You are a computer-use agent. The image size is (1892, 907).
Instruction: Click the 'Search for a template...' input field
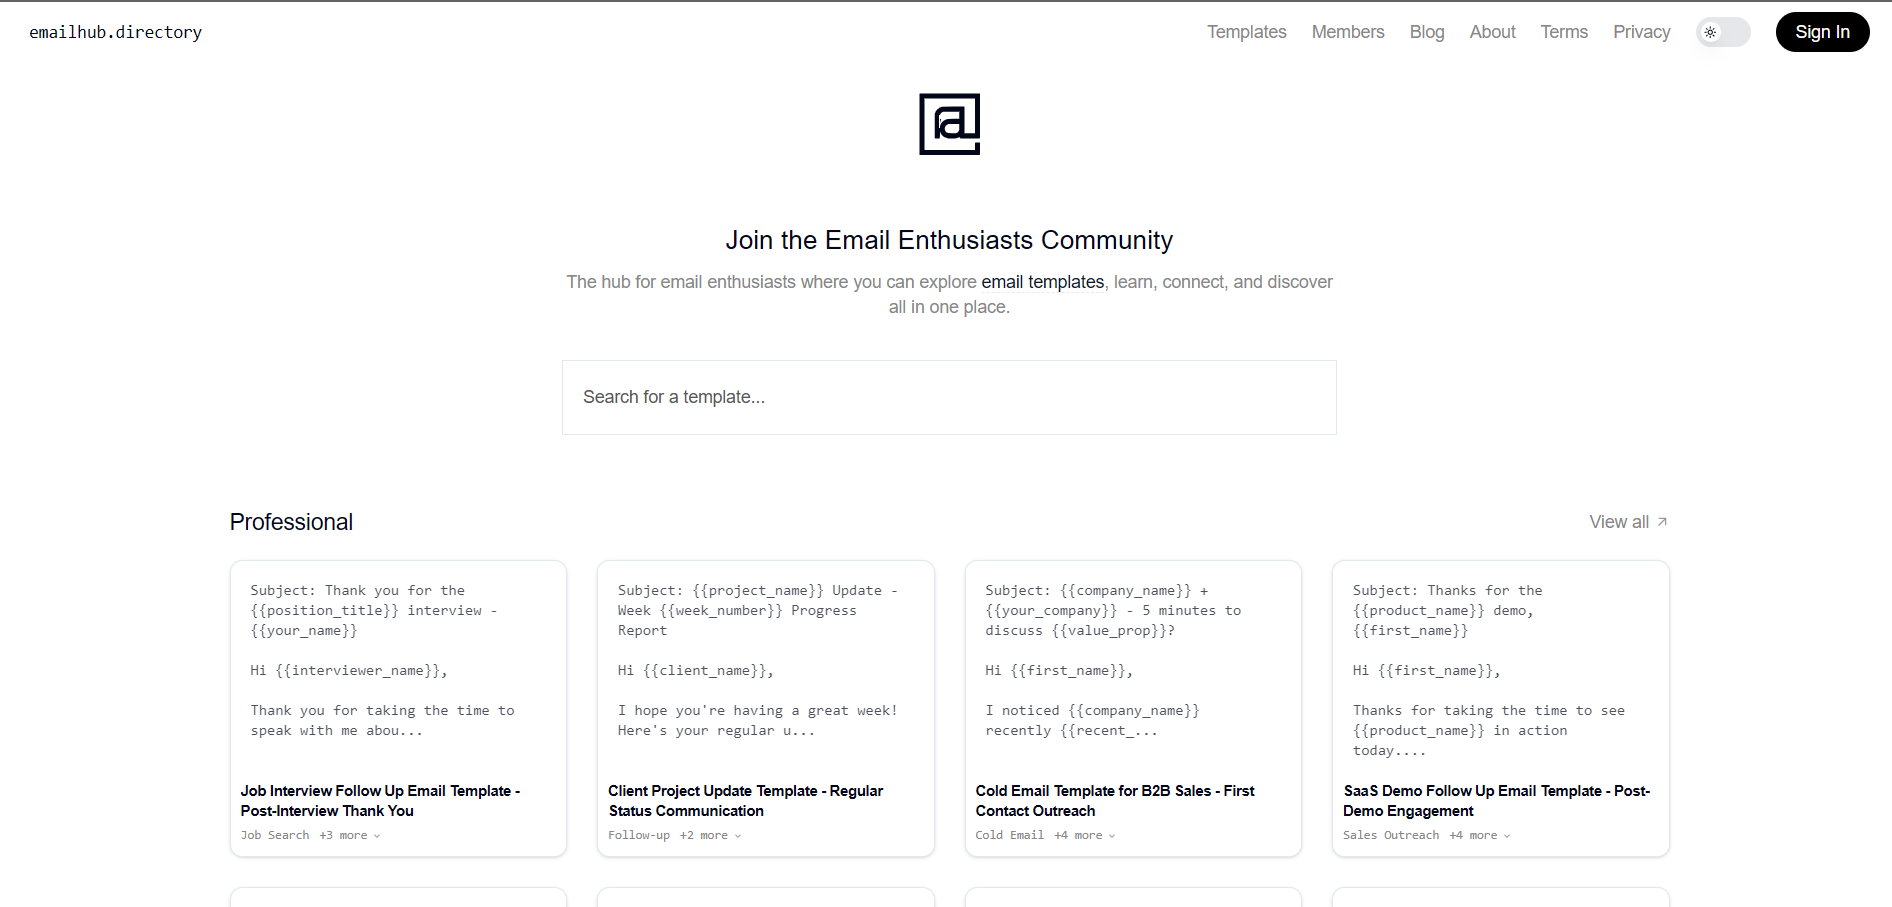pyautogui.click(x=948, y=397)
